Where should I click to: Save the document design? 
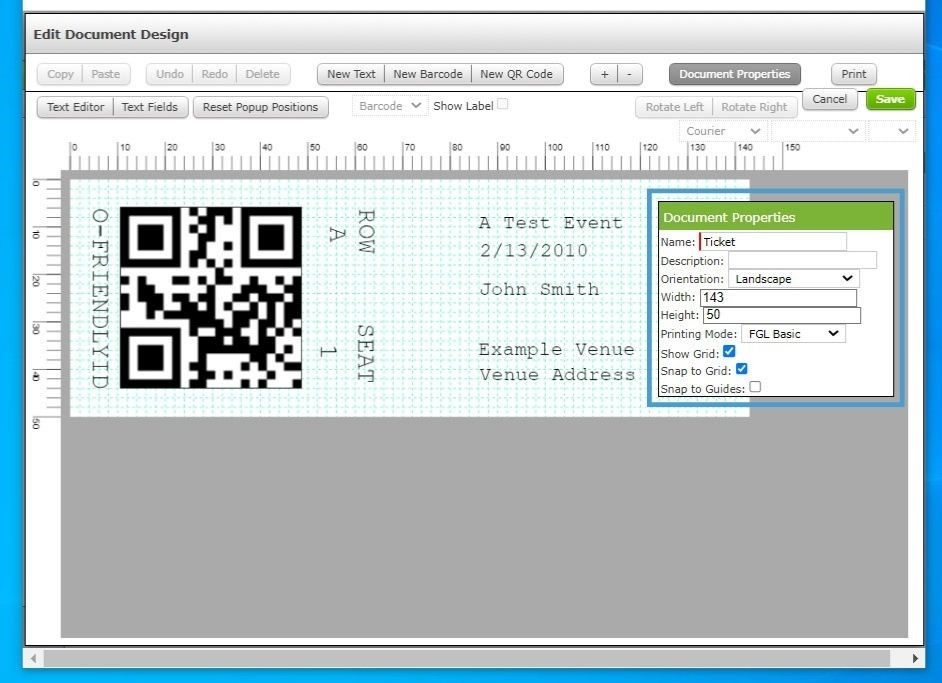(890, 99)
